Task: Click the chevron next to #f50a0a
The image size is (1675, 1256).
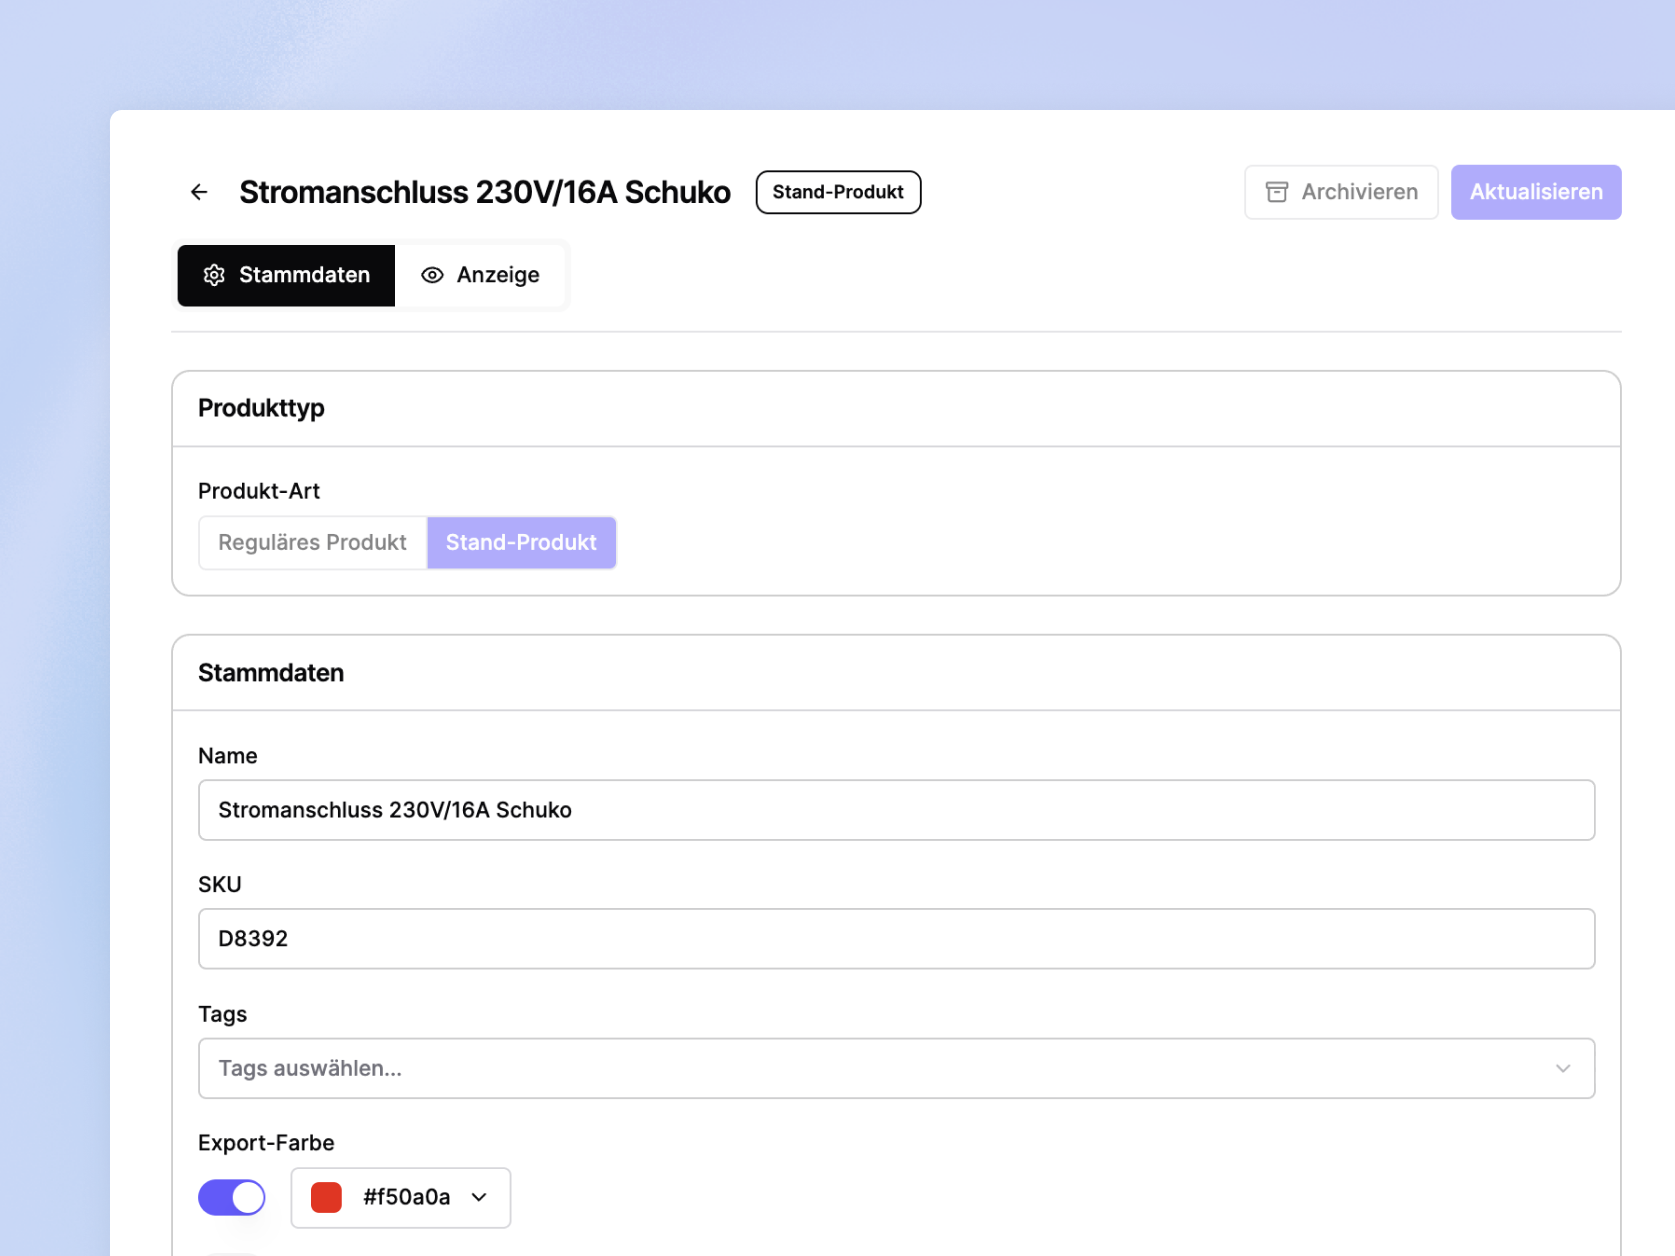Action: pos(479,1197)
